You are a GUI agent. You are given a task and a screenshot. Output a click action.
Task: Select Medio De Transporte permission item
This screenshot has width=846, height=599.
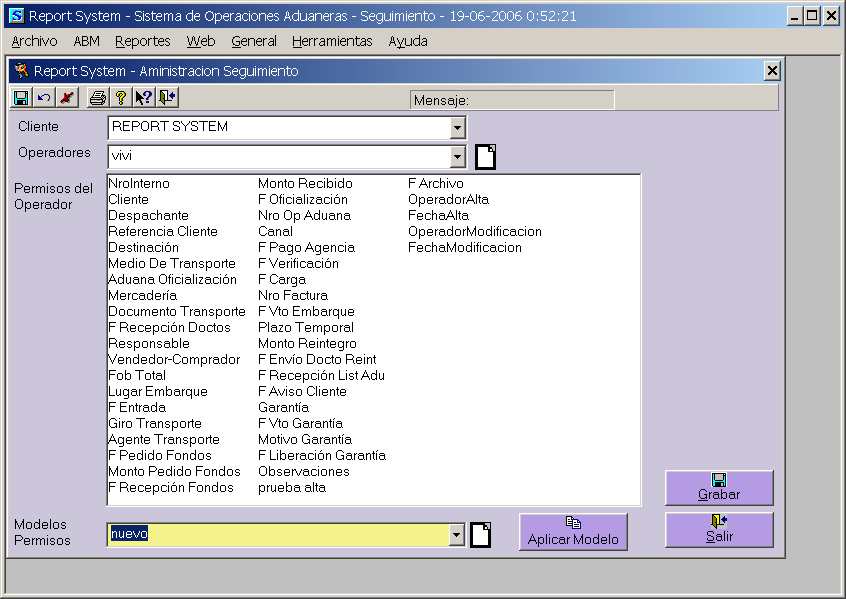click(x=172, y=263)
